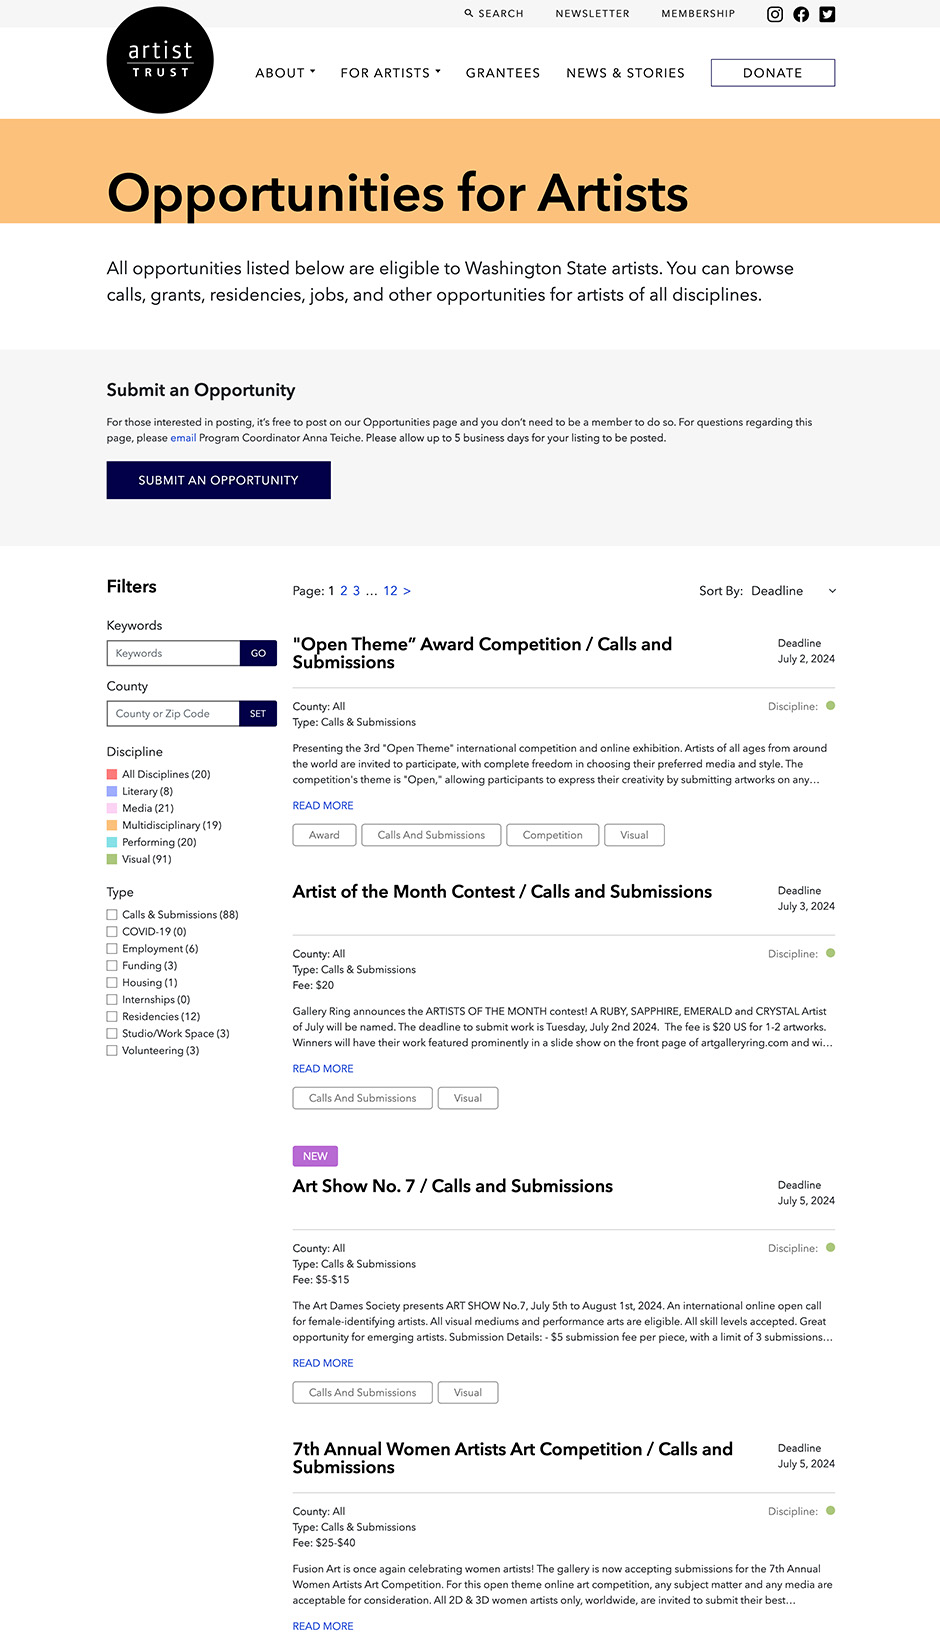
Task: Open the "Open Theme" Award Competition listing title
Action: tap(482, 653)
